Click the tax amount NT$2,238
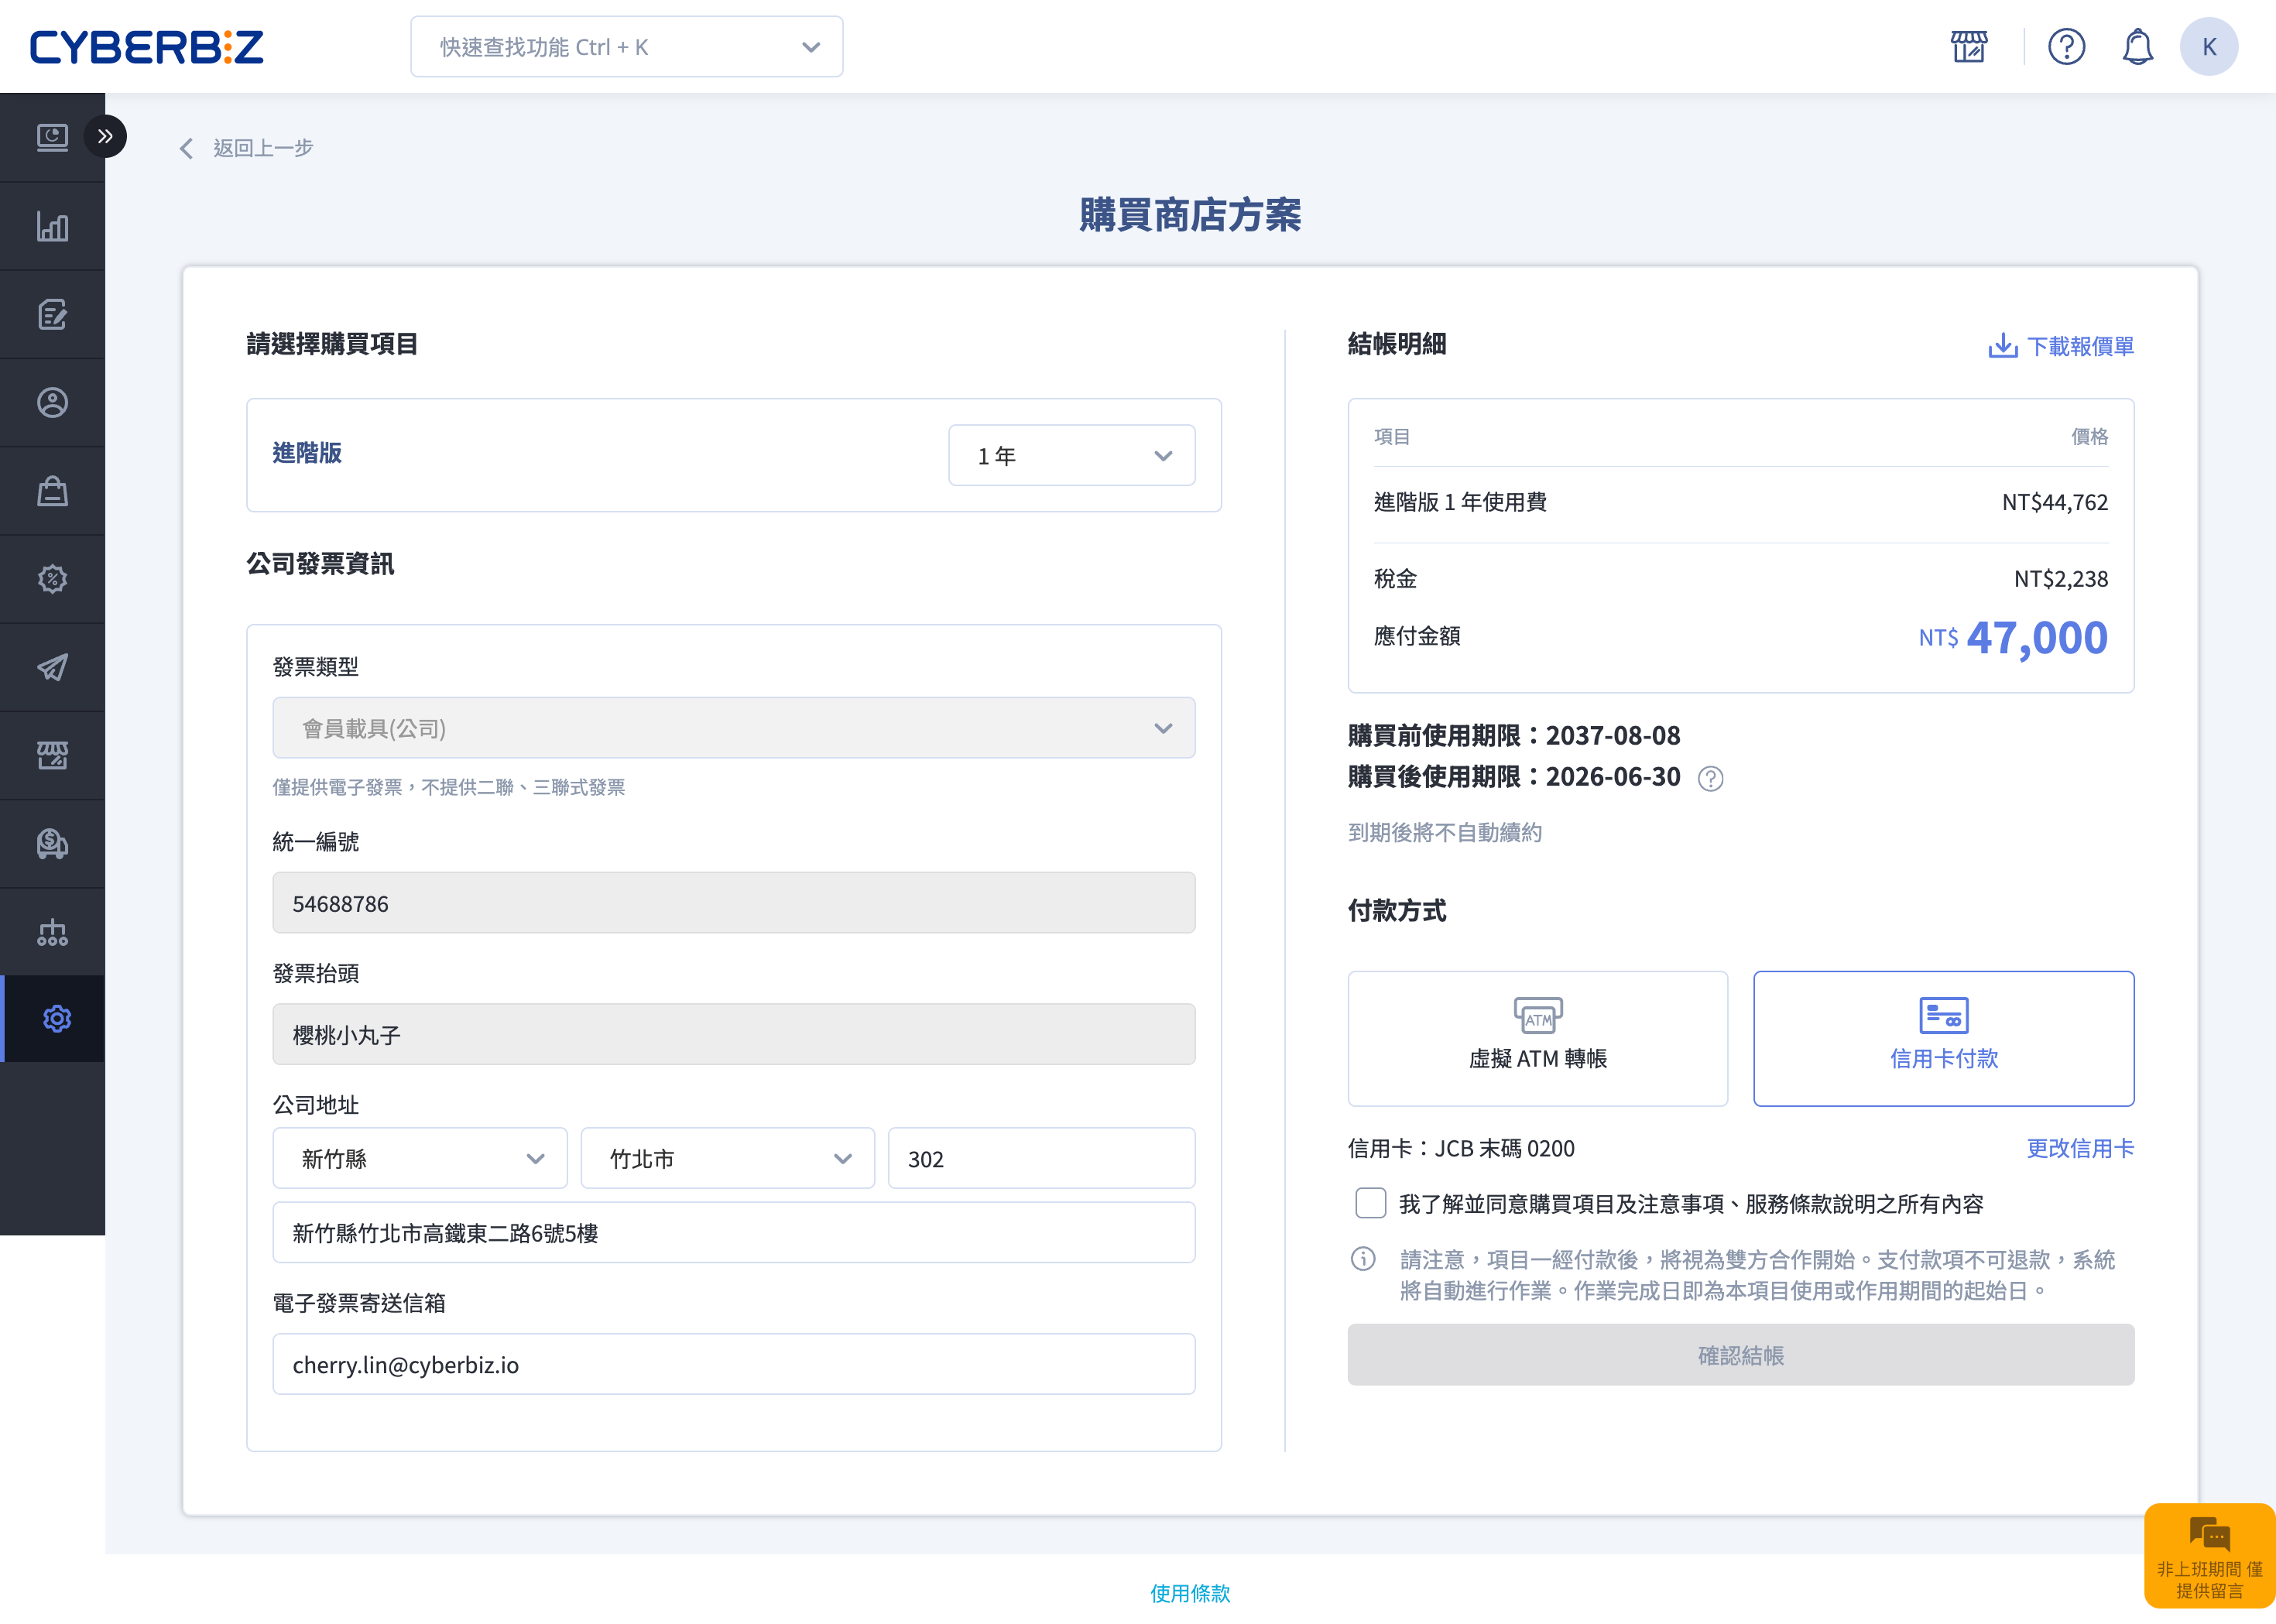Image resolution: width=2276 pixels, height=1624 pixels. tap(2060, 578)
